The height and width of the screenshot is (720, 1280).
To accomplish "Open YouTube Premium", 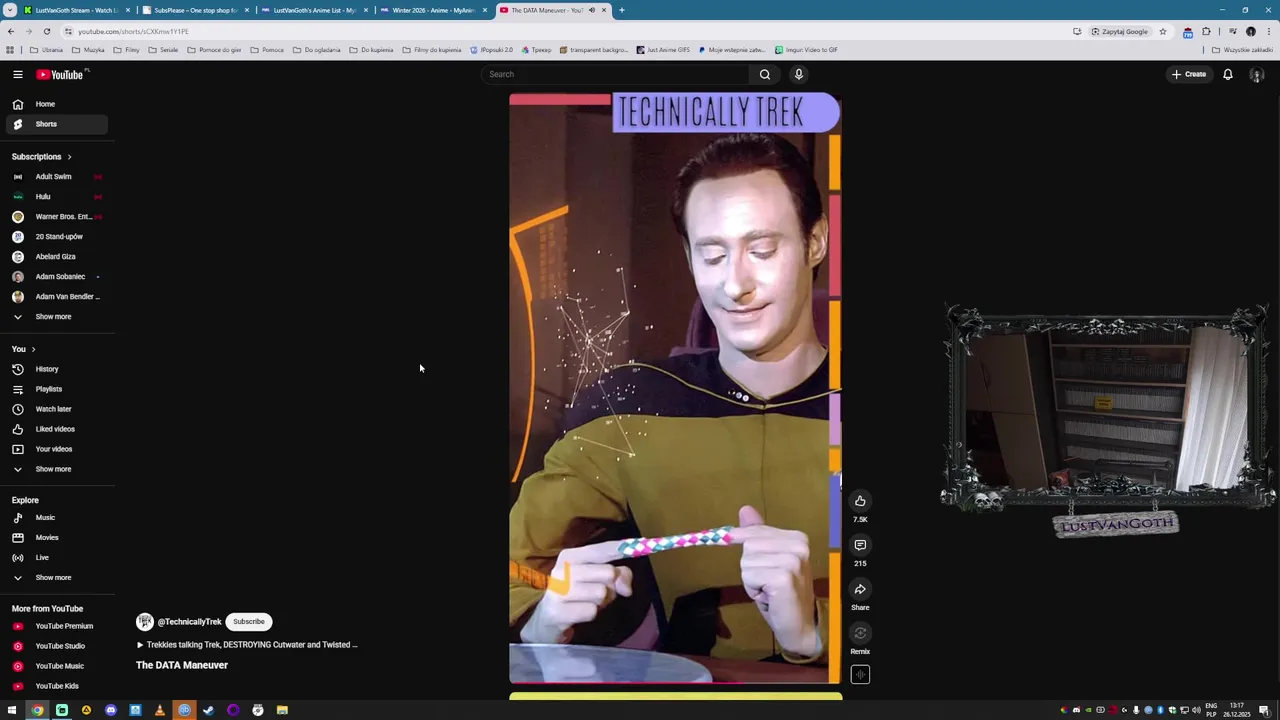I will tap(56, 626).
